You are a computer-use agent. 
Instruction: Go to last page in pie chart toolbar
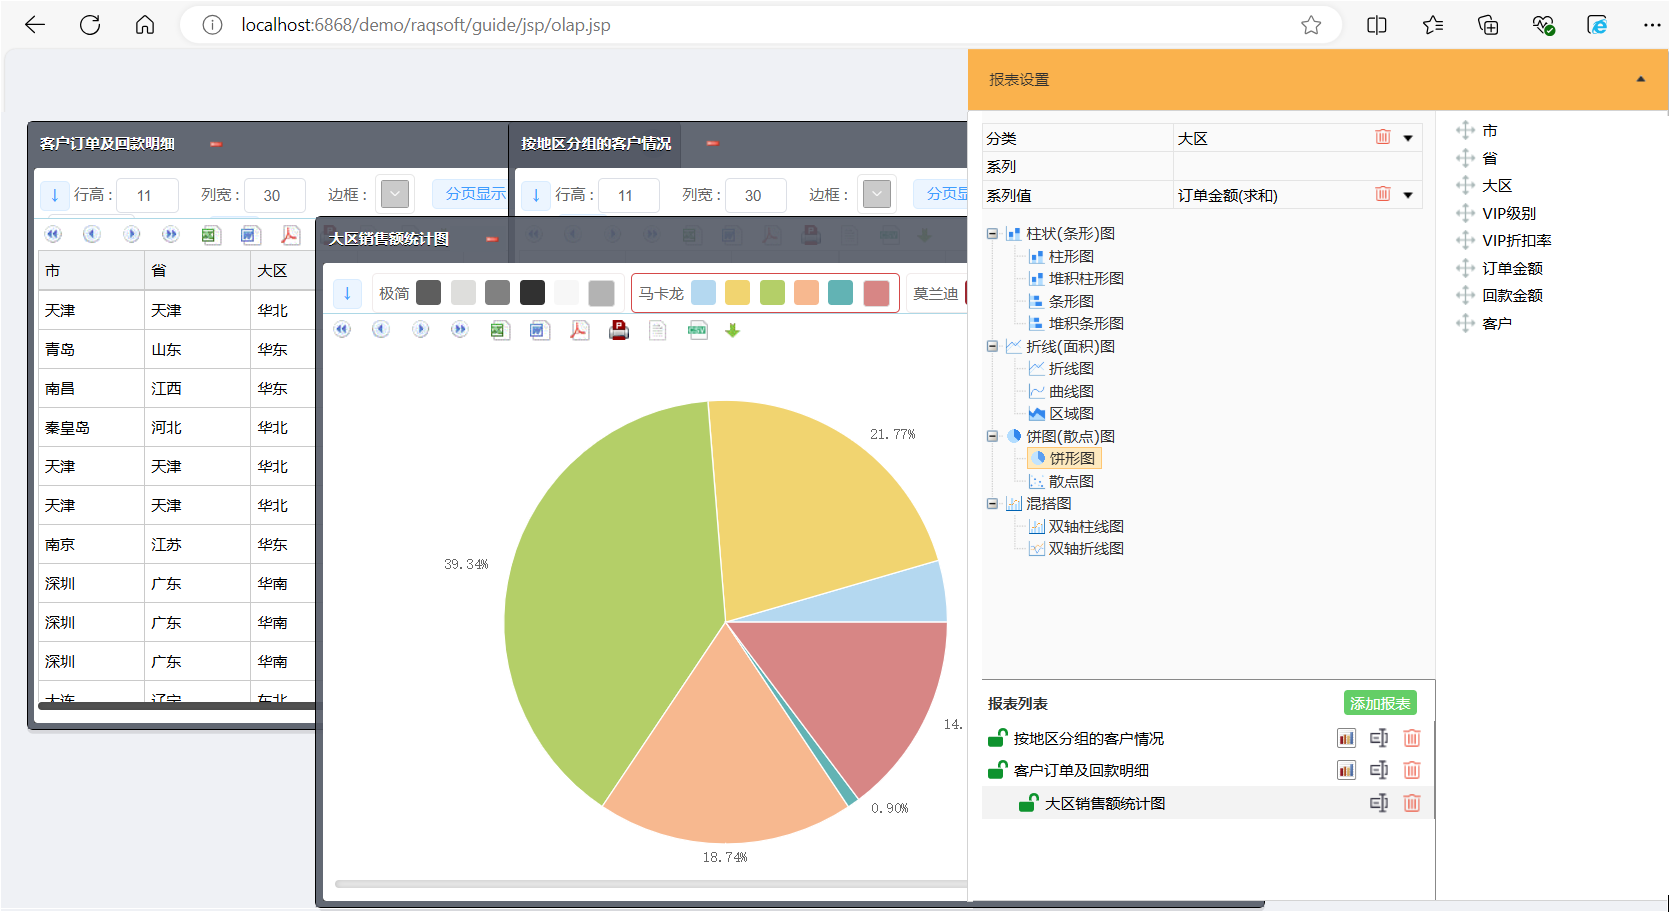[459, 329]
